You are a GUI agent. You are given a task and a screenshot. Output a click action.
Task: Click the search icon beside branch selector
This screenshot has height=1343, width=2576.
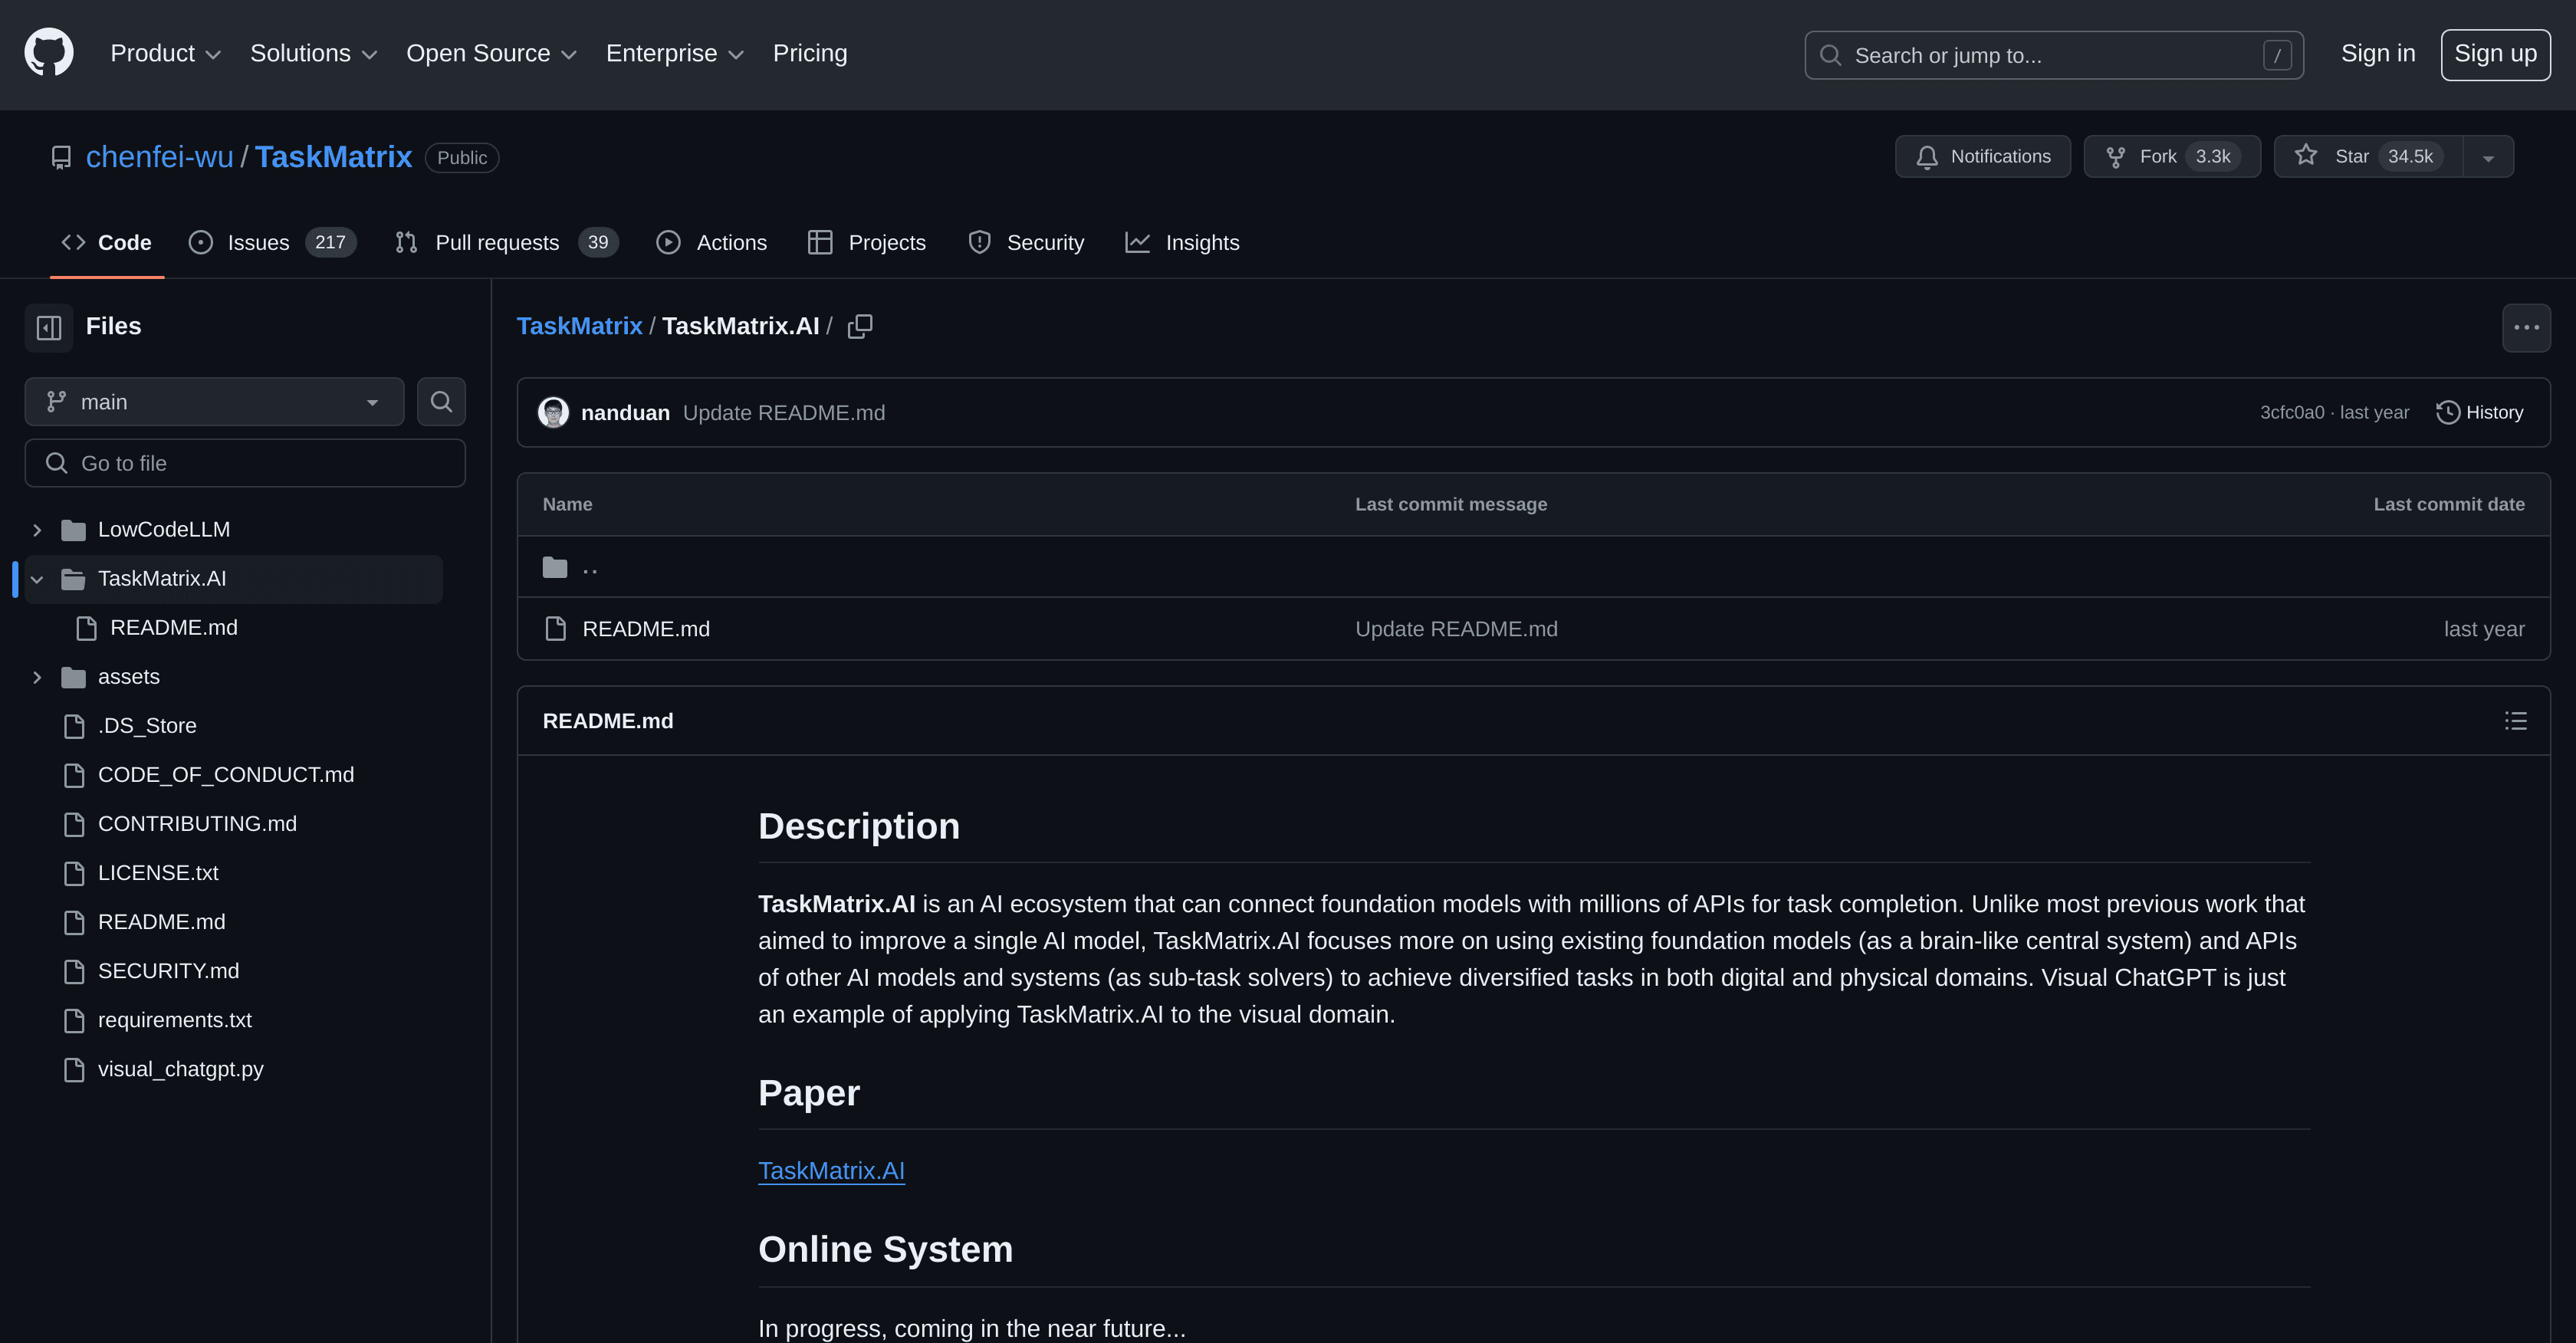[441, 401]
